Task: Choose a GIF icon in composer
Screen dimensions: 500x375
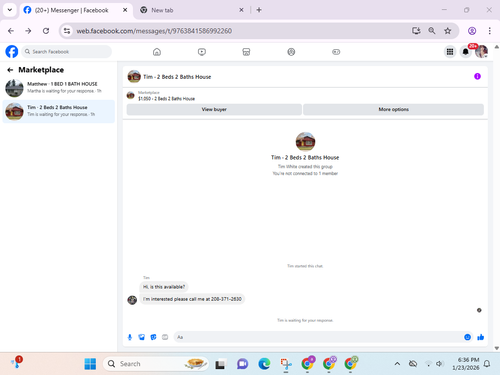Action: coord(165,337)
